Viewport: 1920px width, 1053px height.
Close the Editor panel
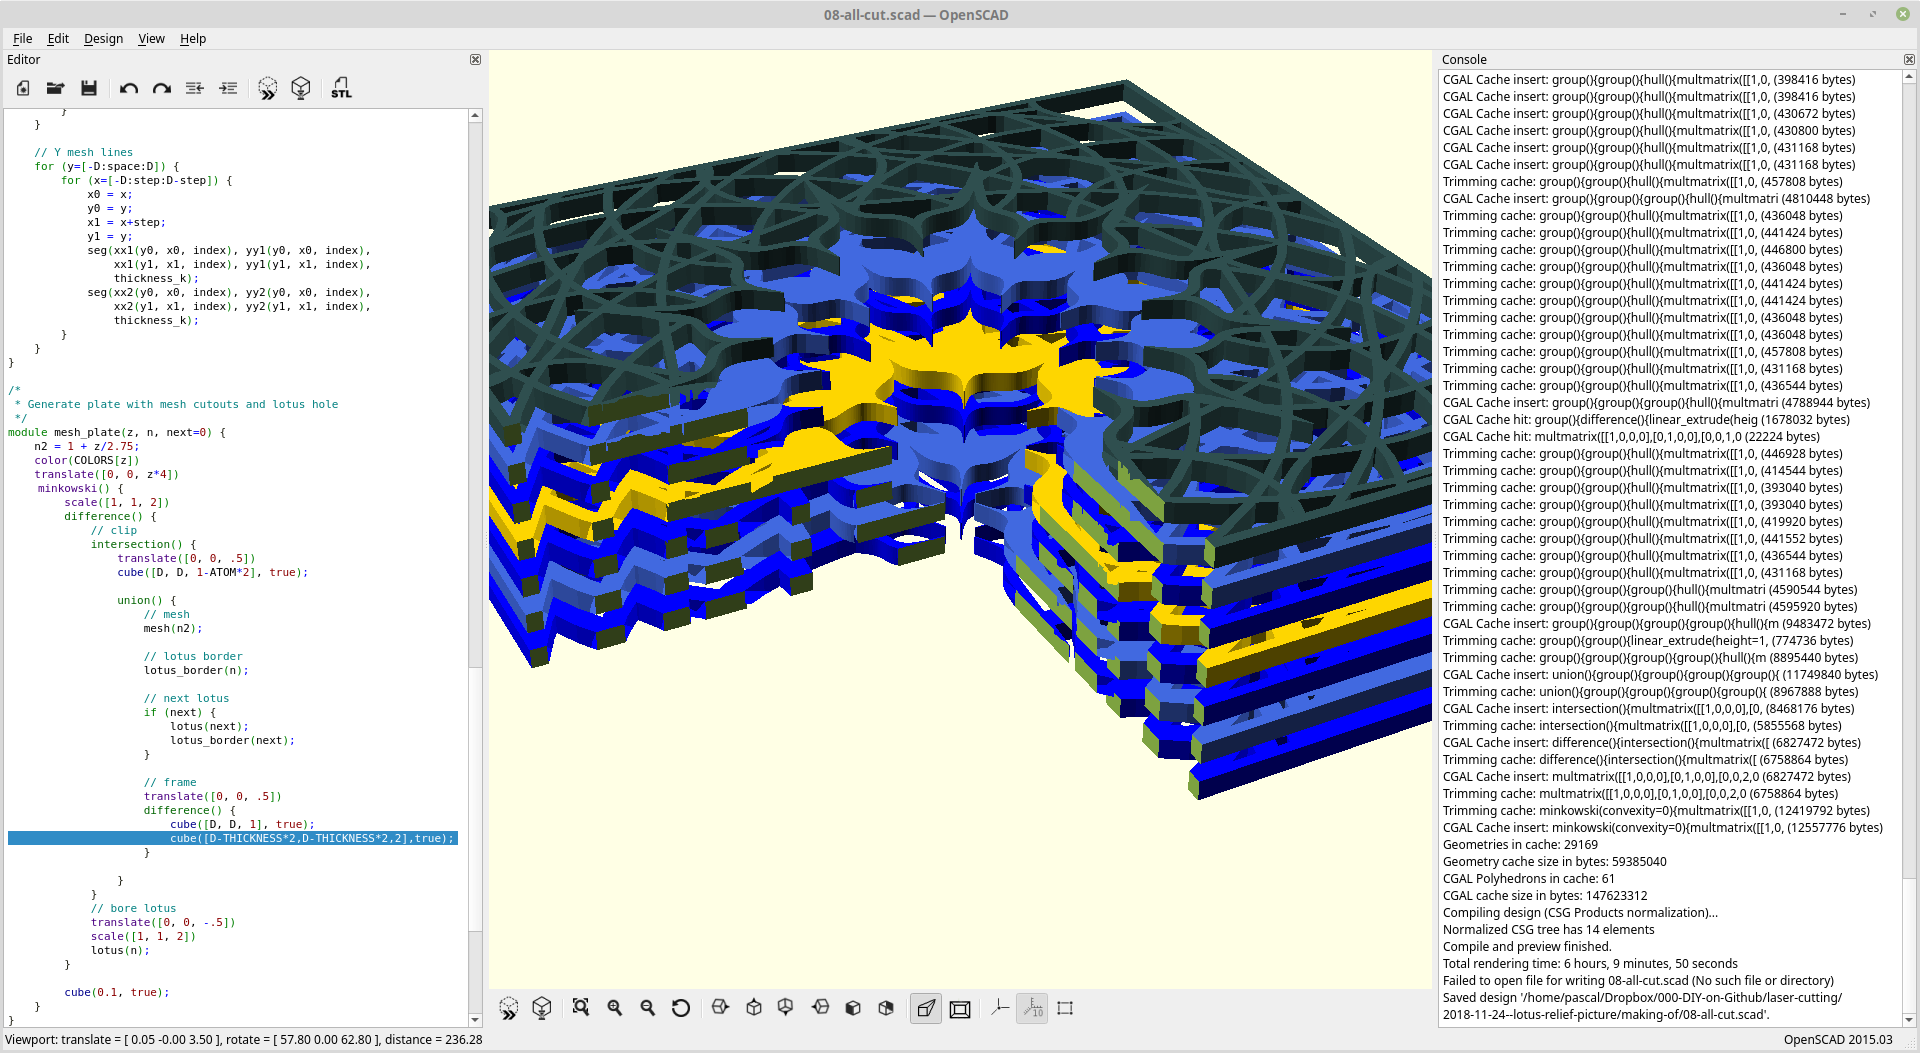click(476, 60)
